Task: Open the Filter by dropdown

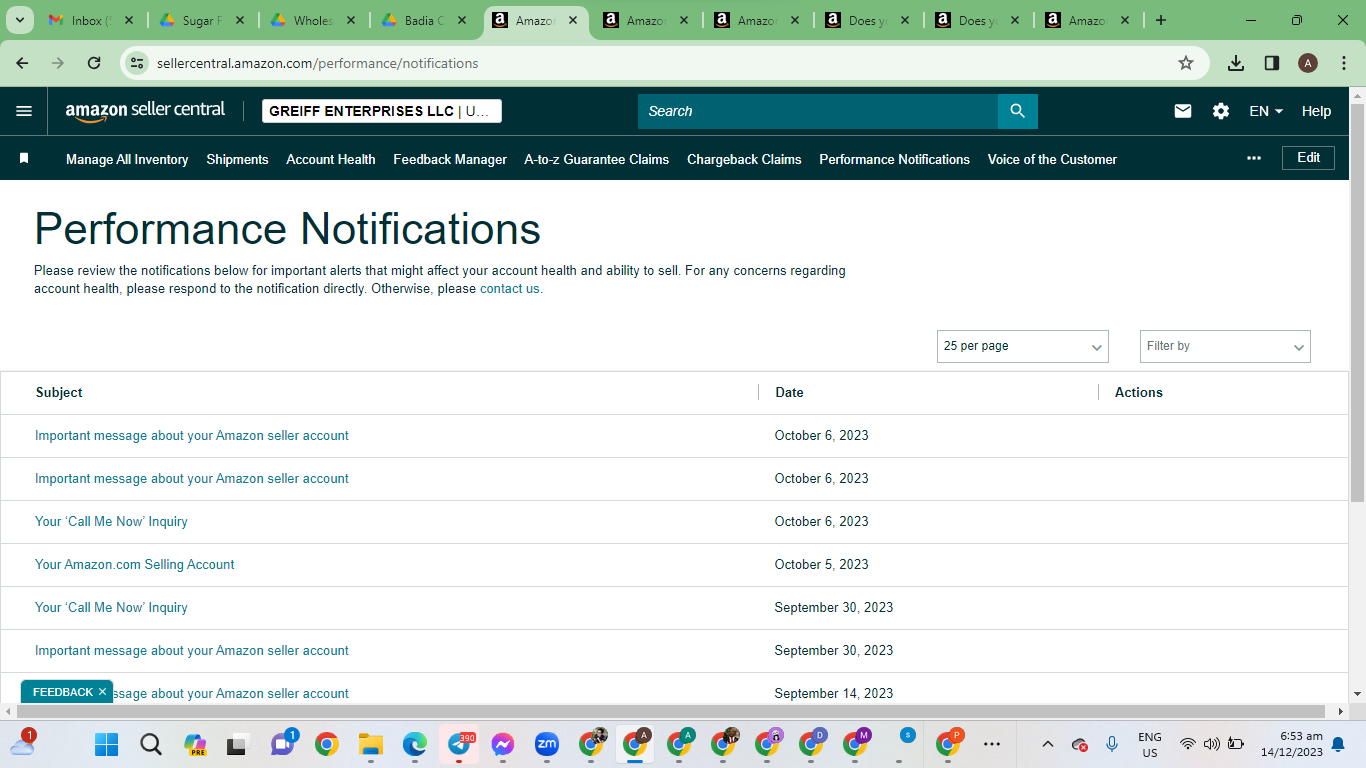Action: pyautogui.click(x=1225, y=346)
